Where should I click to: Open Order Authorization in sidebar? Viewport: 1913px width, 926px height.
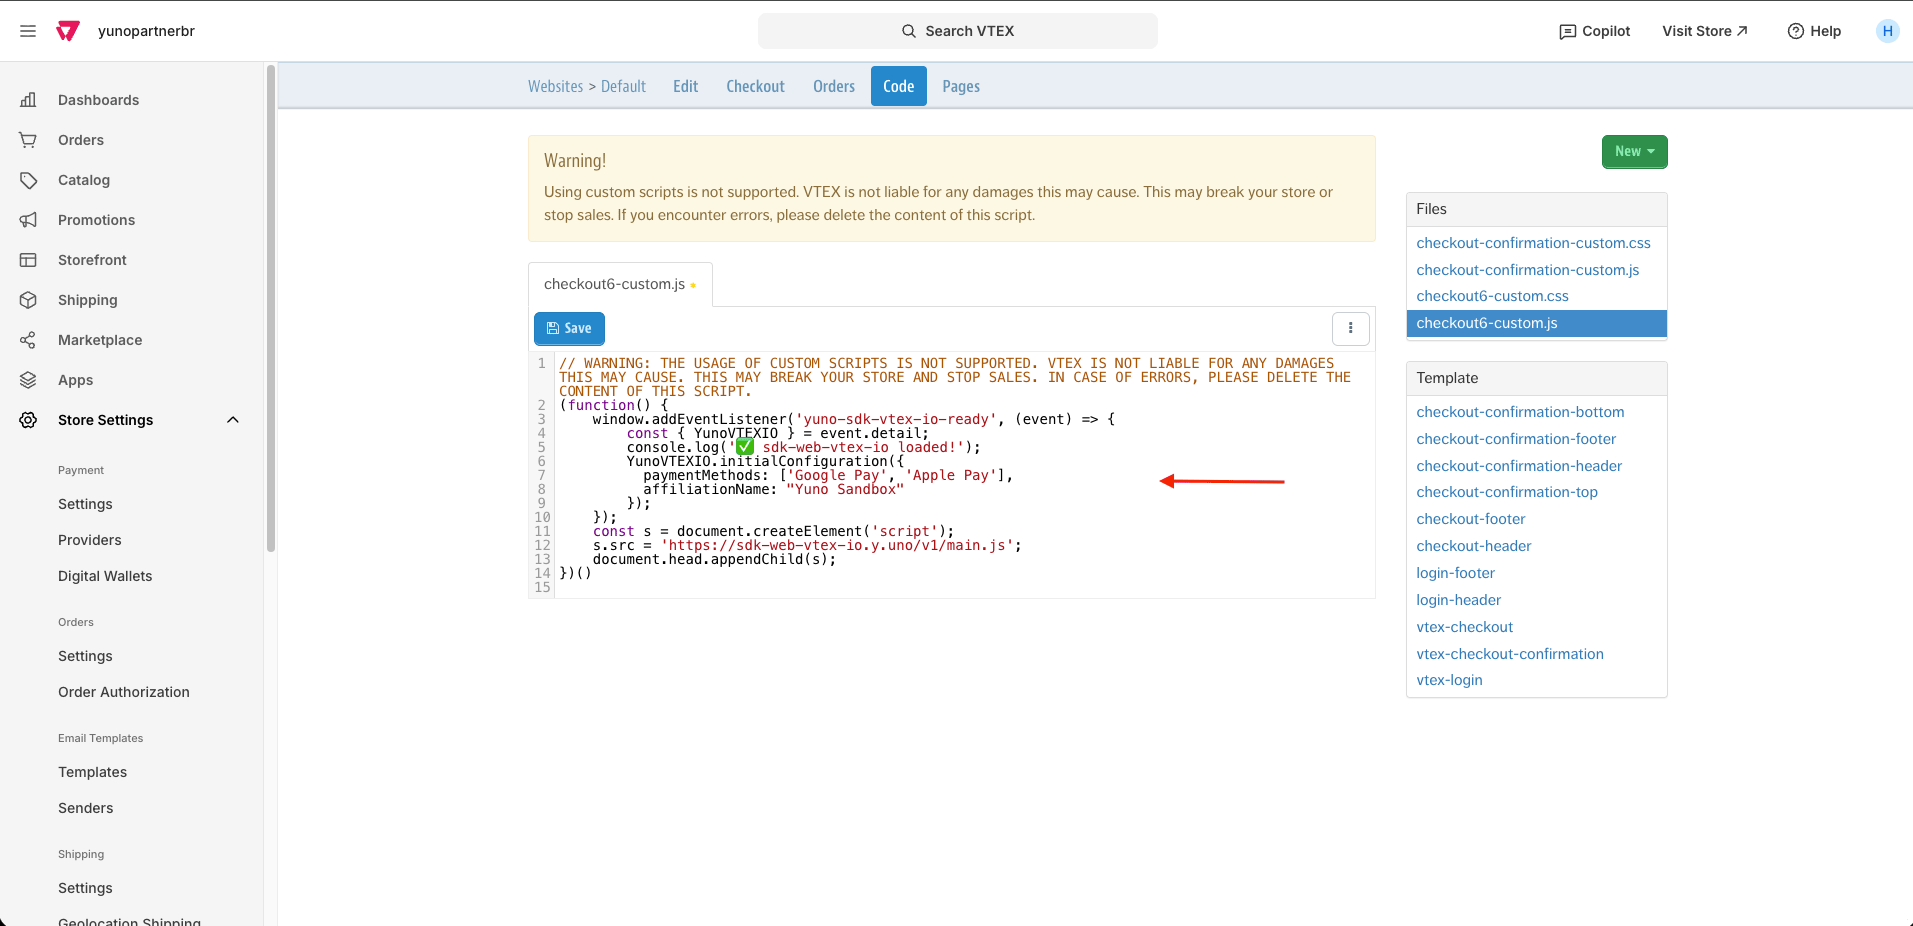click(x=123, y=692)
